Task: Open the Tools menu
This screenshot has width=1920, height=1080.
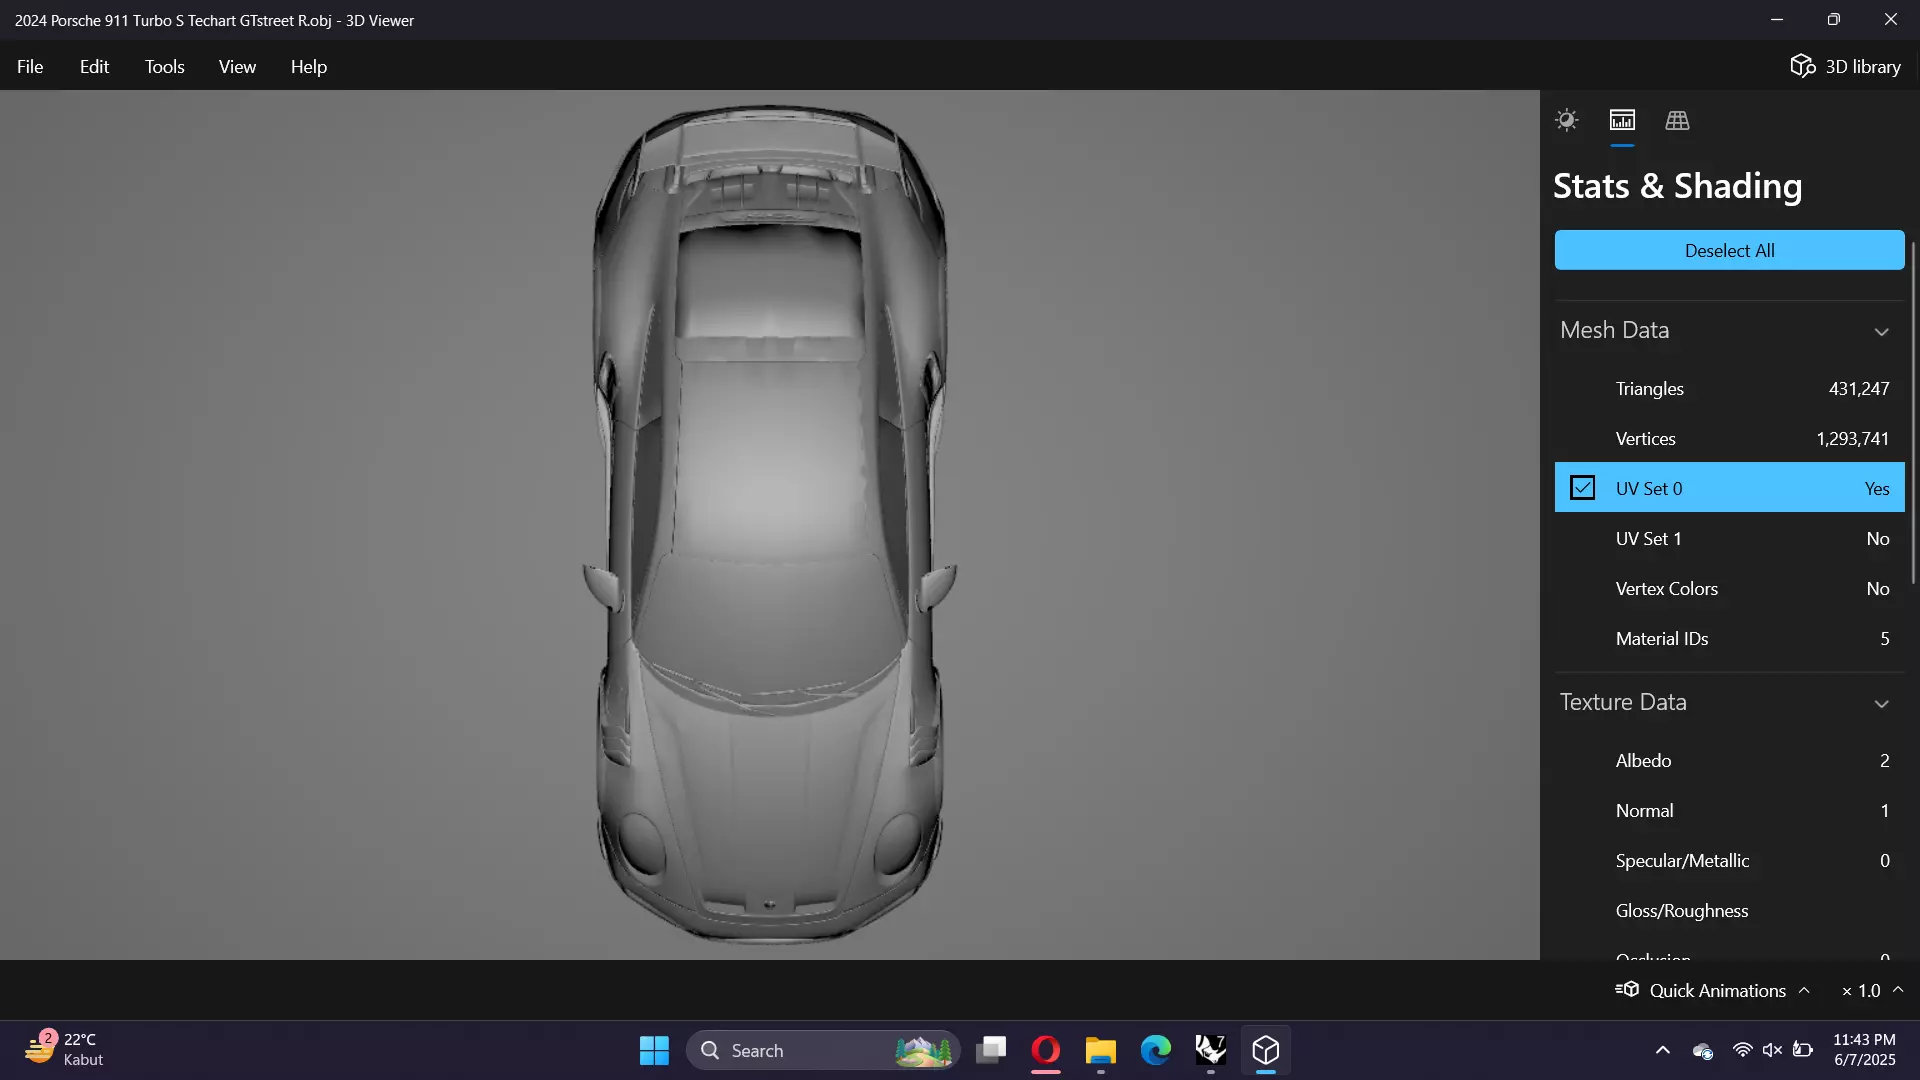Action: click(x=164, y=66)
